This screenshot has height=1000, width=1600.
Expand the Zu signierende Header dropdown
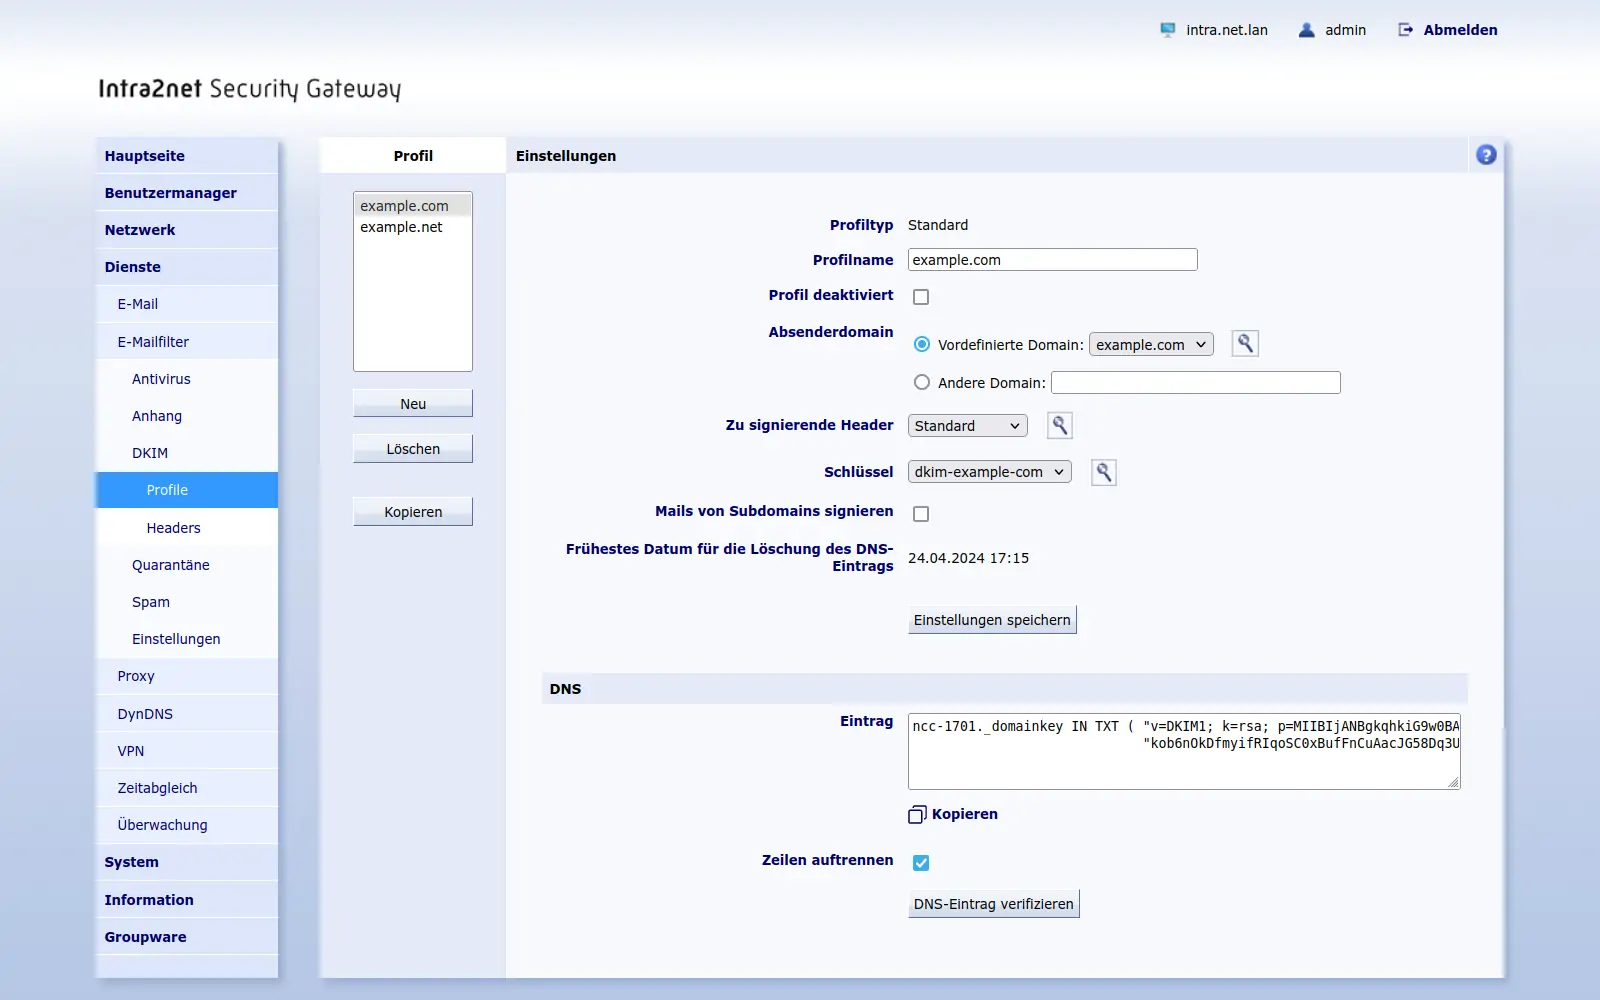coord(967,426)
